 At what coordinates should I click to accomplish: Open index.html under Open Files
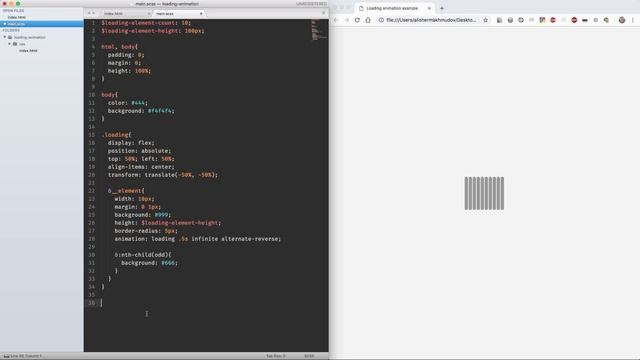pyautogui.click(x=16, y=17)
